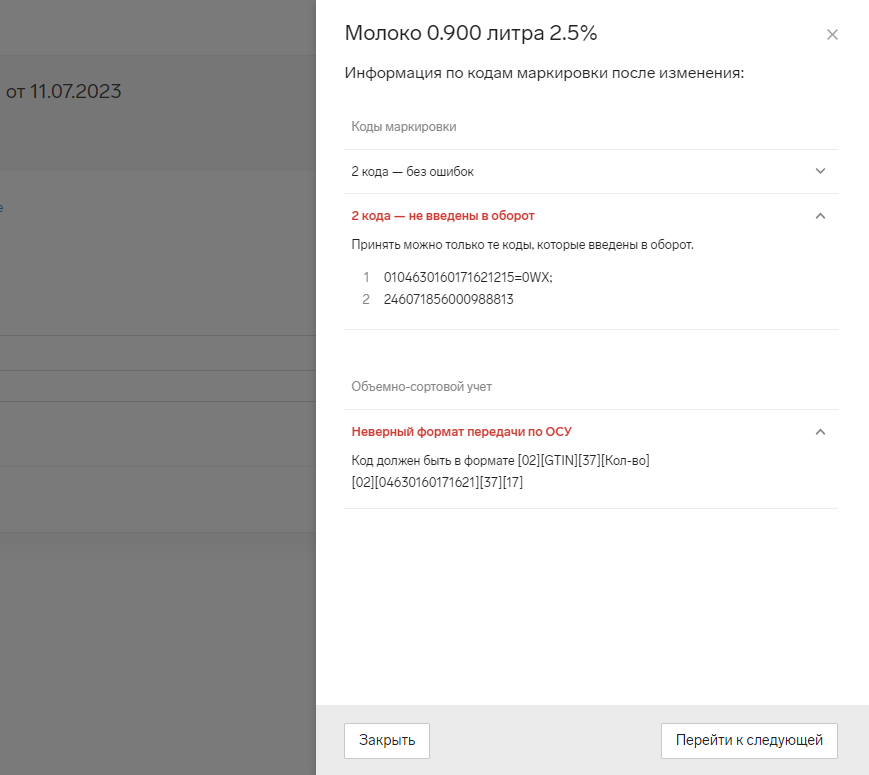Click the 'Коды маркировки' section label

pyautogui.click(x=404, y=127)
